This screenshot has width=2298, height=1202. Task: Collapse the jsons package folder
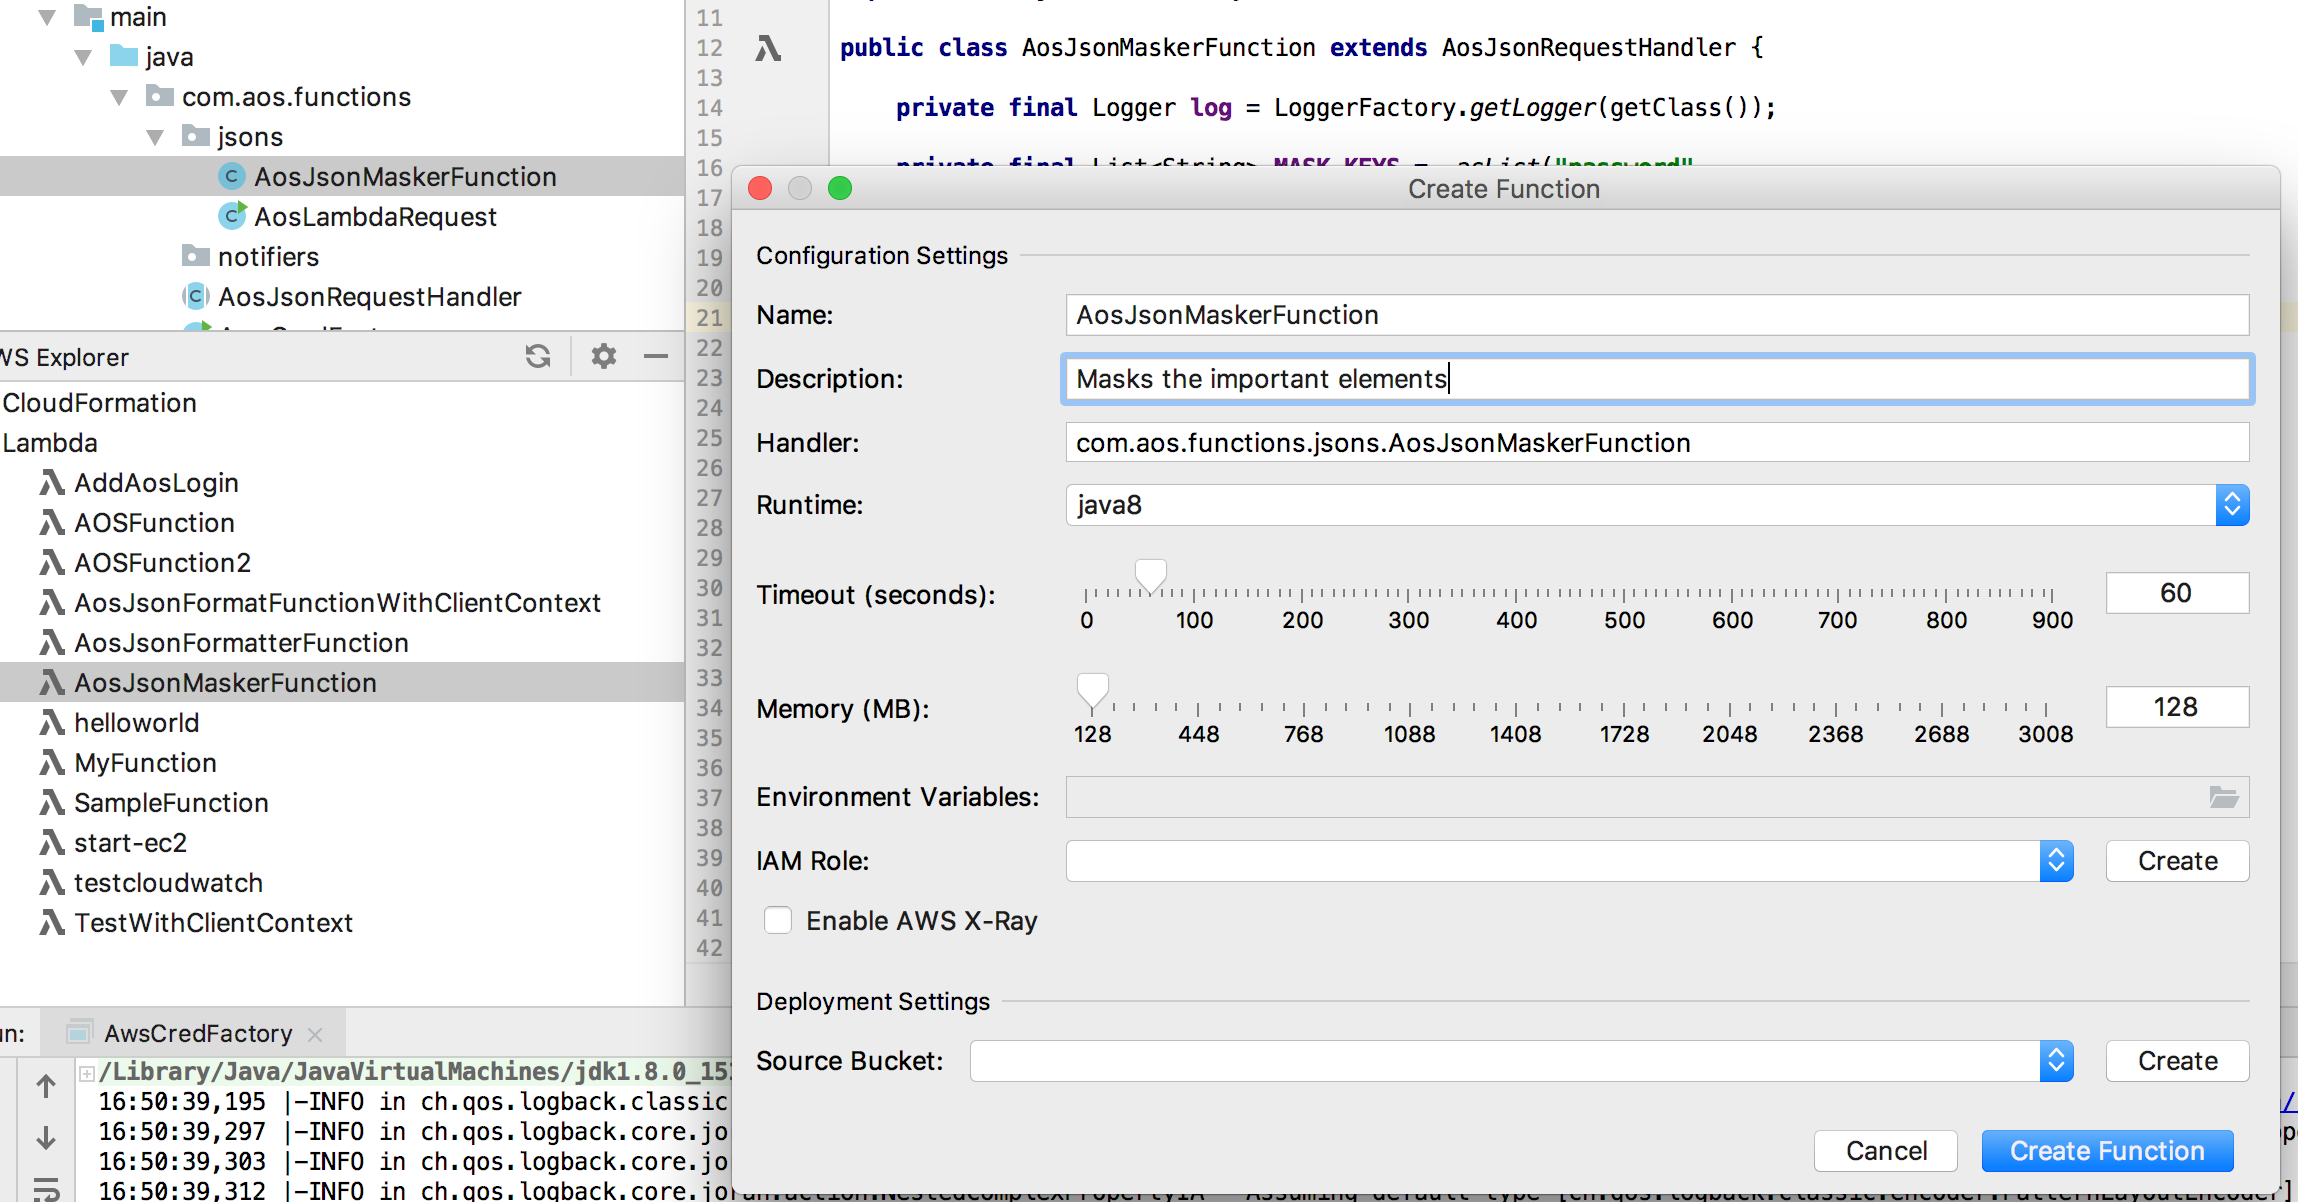click(155, 137)
